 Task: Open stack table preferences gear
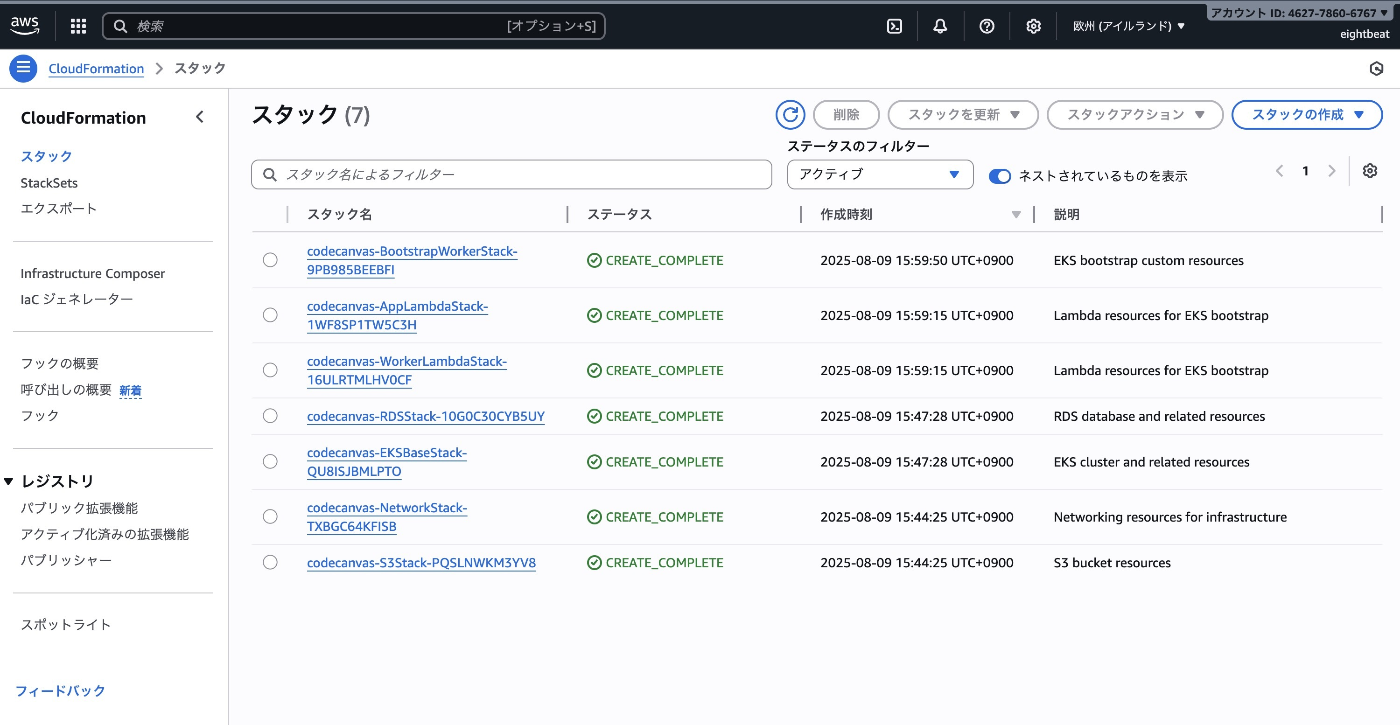pyautogui.click(x=1370, y=171)
